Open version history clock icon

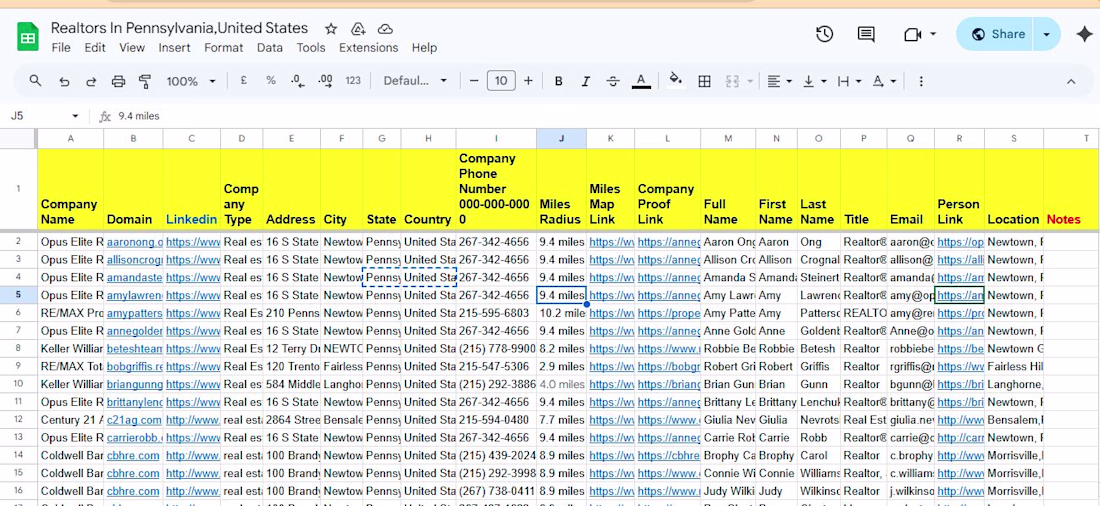[x=824, y=34]
